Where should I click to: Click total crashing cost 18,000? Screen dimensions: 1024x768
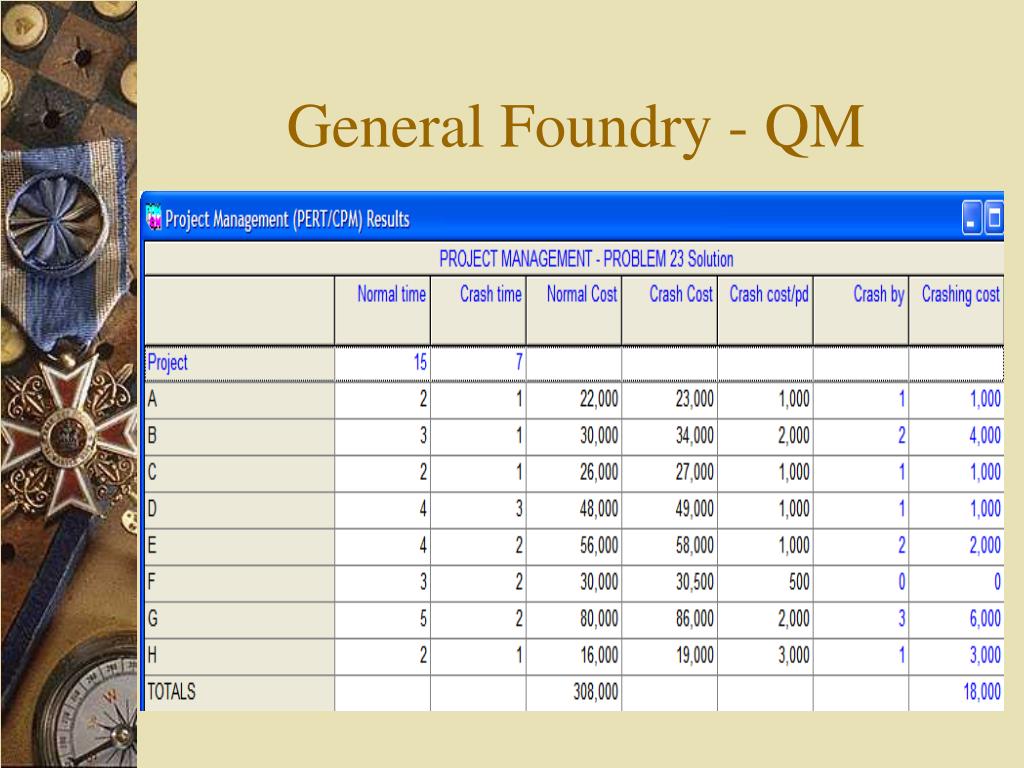[x=982, y=691]
